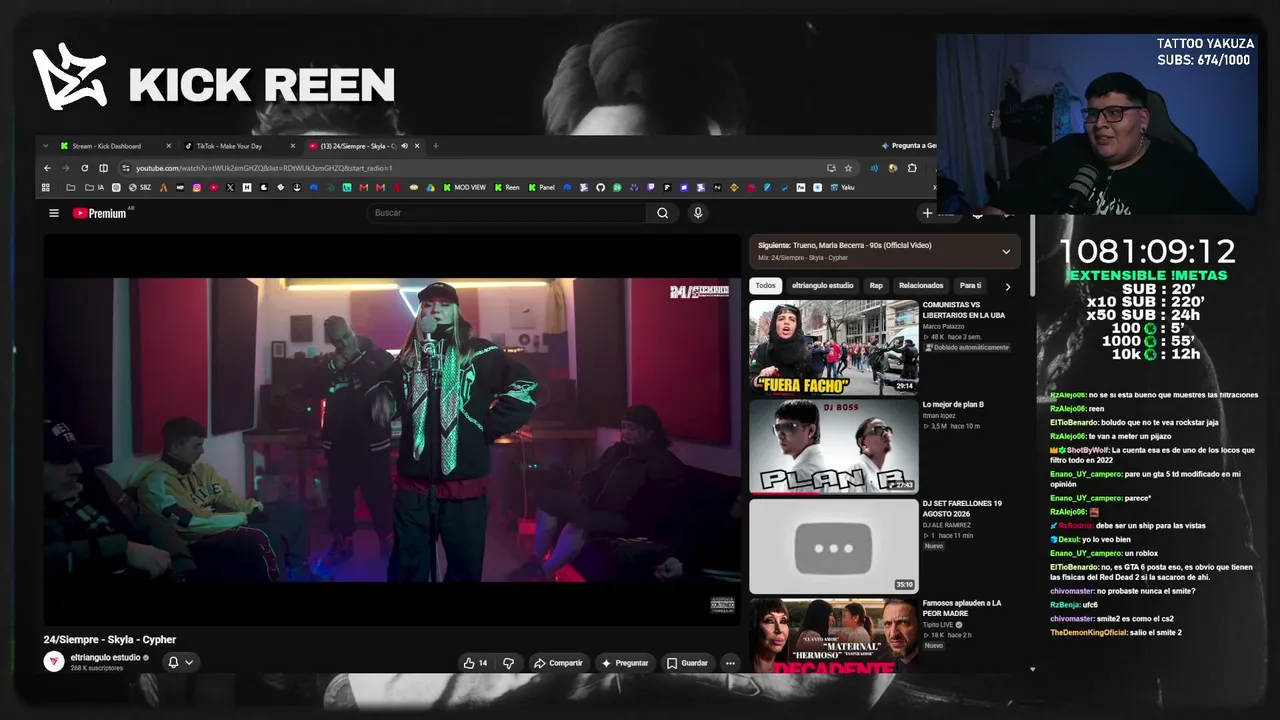Open the tab search dropdown arrow in Chrome
This screenshot has height=720, width=1280.
45,146
